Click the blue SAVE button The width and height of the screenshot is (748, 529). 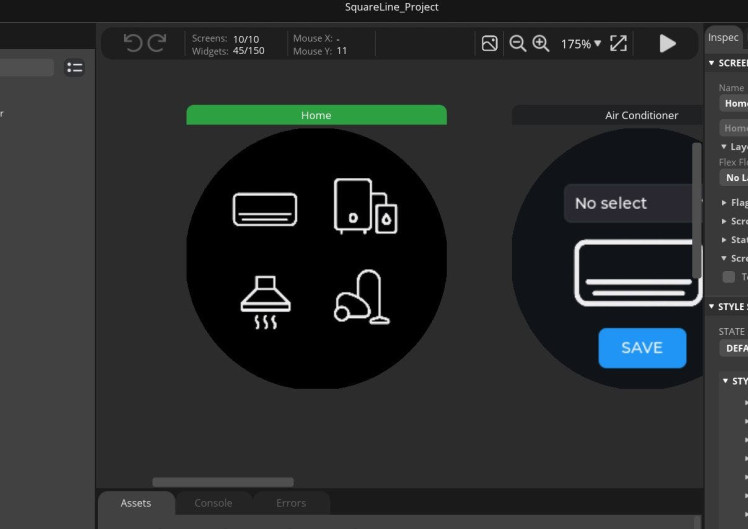[642, 348]
